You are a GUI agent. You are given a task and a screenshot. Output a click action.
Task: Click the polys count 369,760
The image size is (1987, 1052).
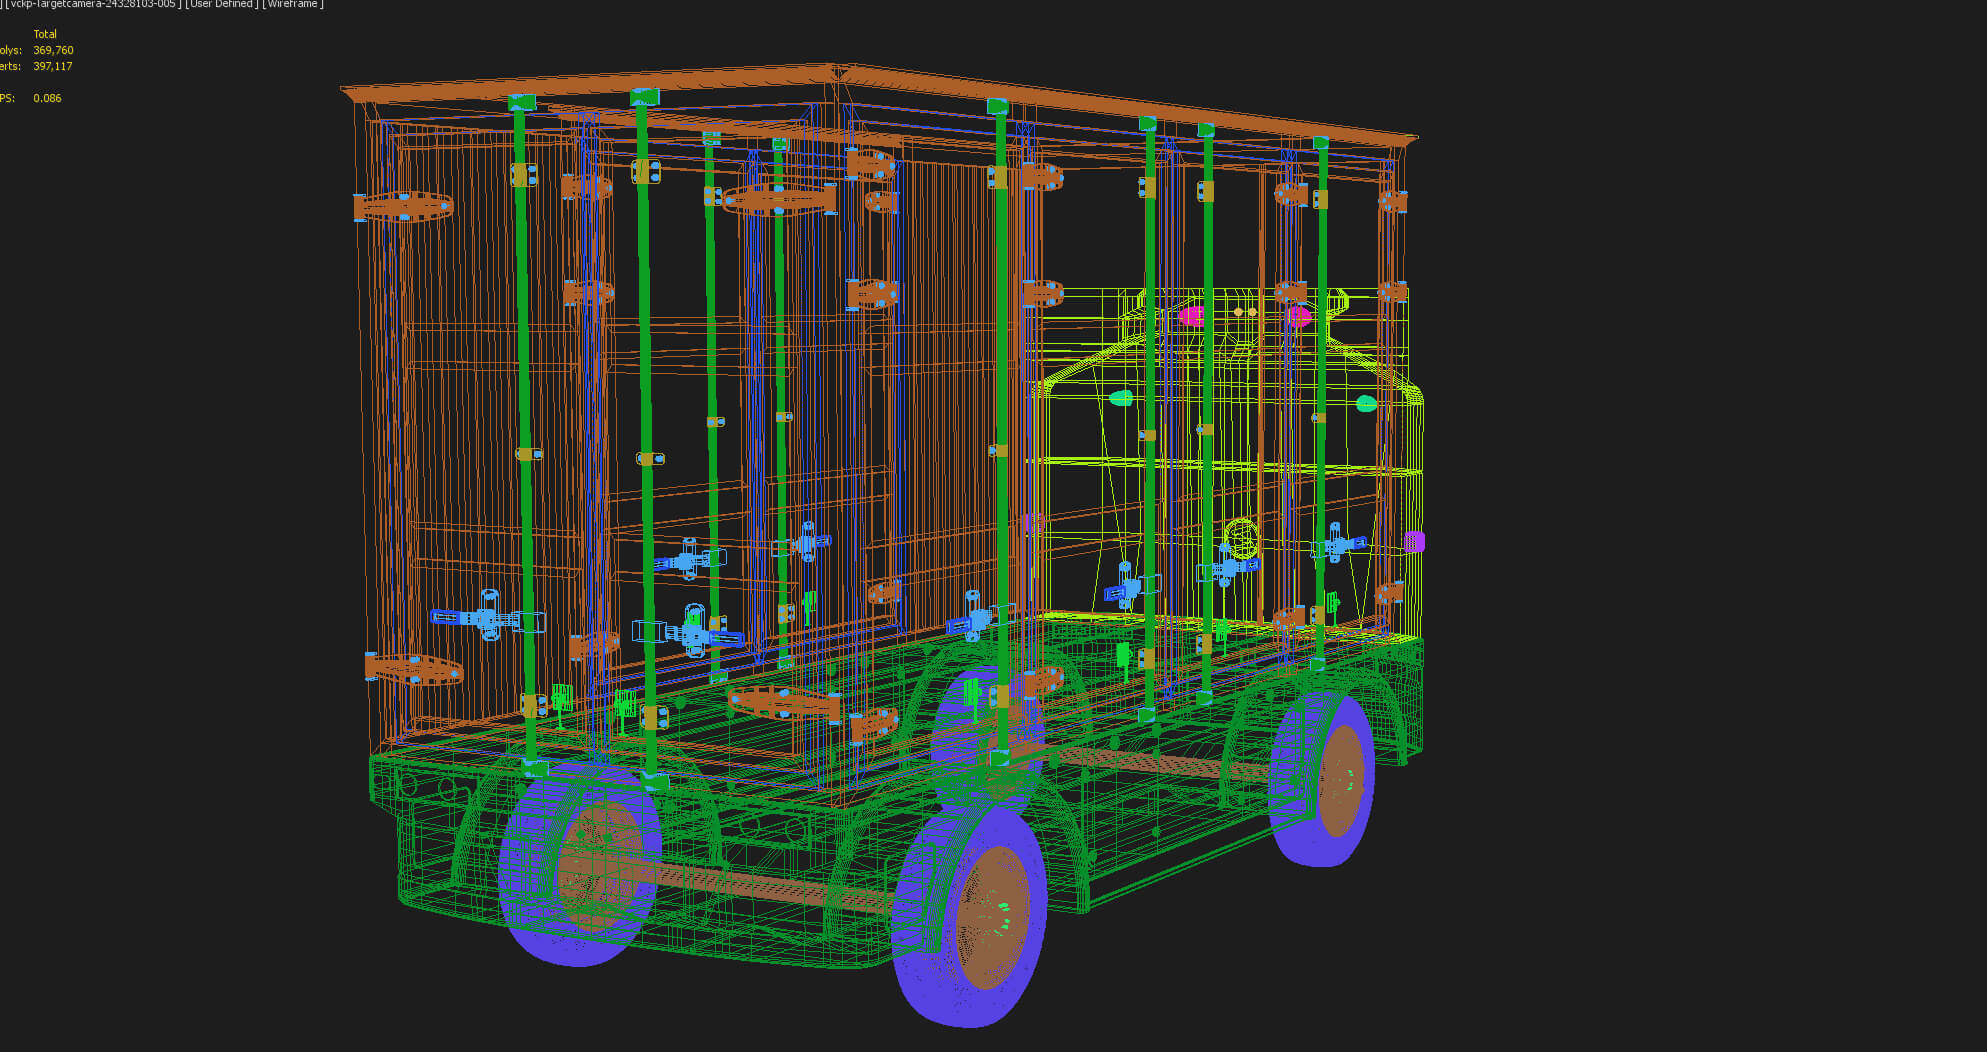tap(53, 50)
